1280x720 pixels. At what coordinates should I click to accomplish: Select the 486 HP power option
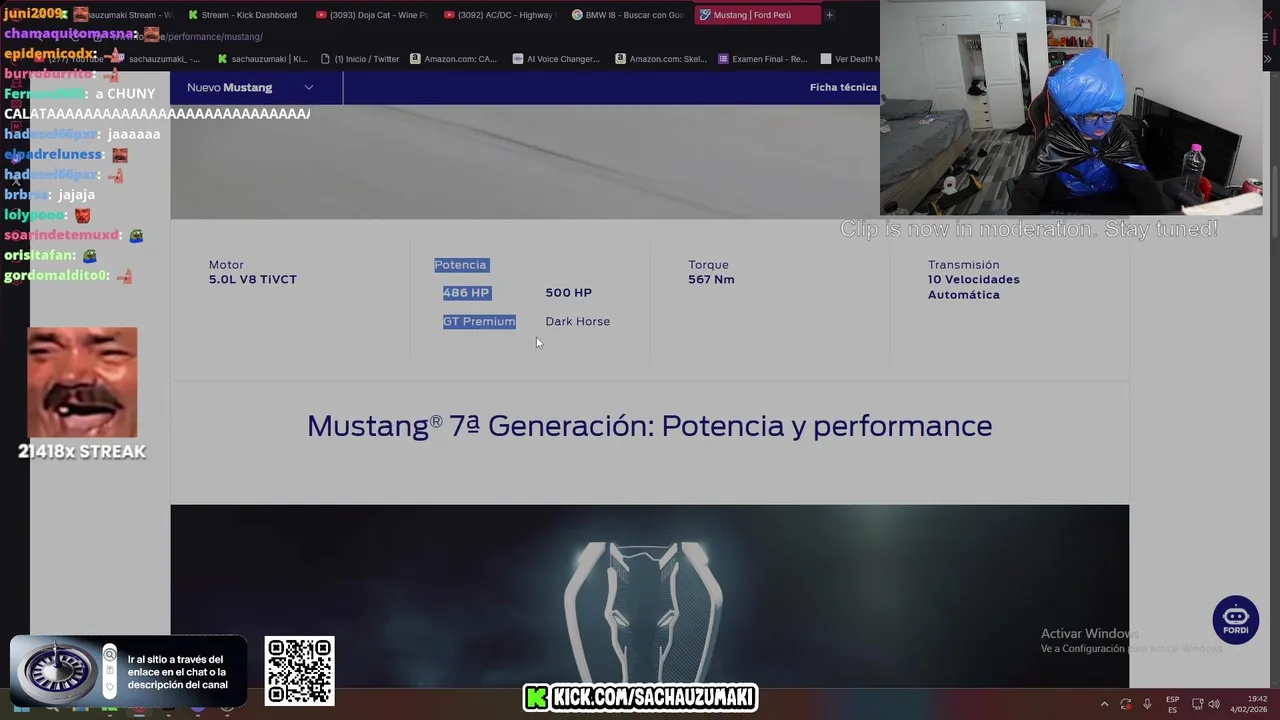(466, 293)
